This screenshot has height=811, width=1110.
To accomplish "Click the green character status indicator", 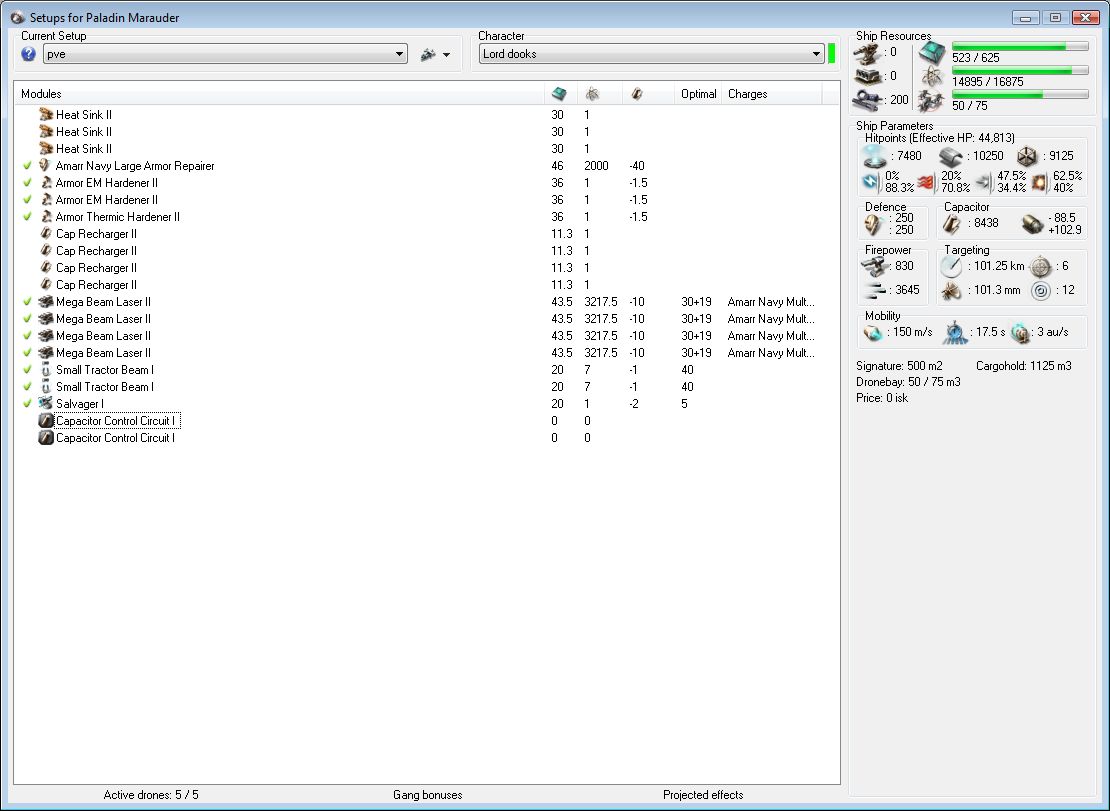I will 832,54.
